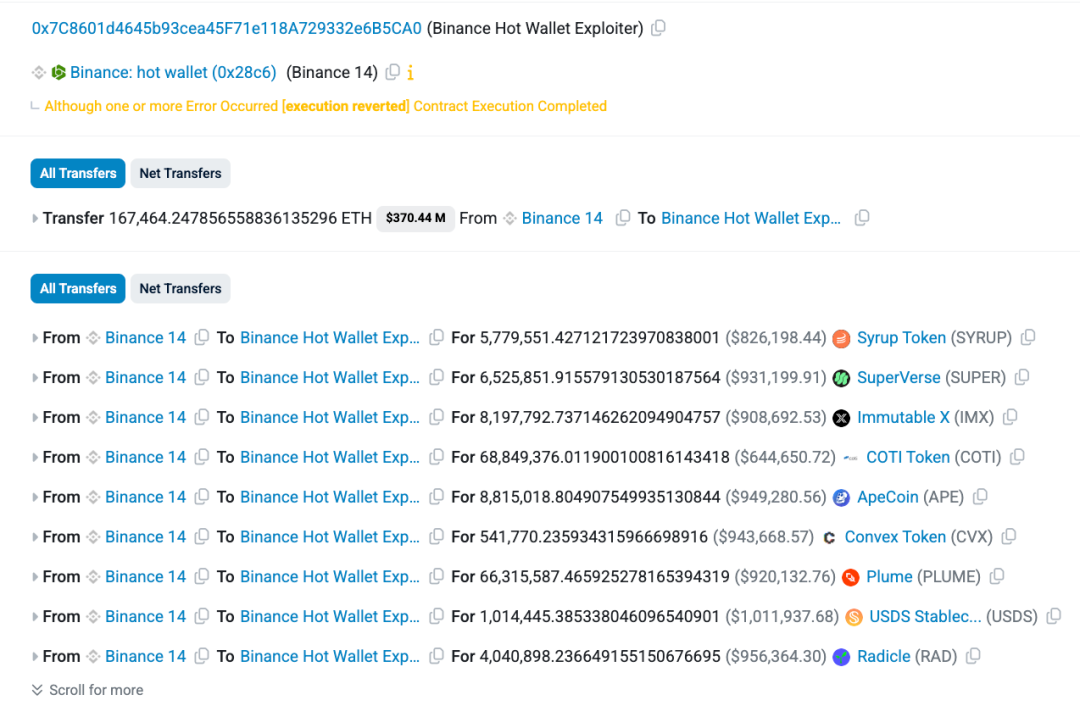The height and width of the screenshot is (717, 1080).
Task: Copy the Syrup Token (SYRUP) contract address
Action: click(x=1028, y=337)
